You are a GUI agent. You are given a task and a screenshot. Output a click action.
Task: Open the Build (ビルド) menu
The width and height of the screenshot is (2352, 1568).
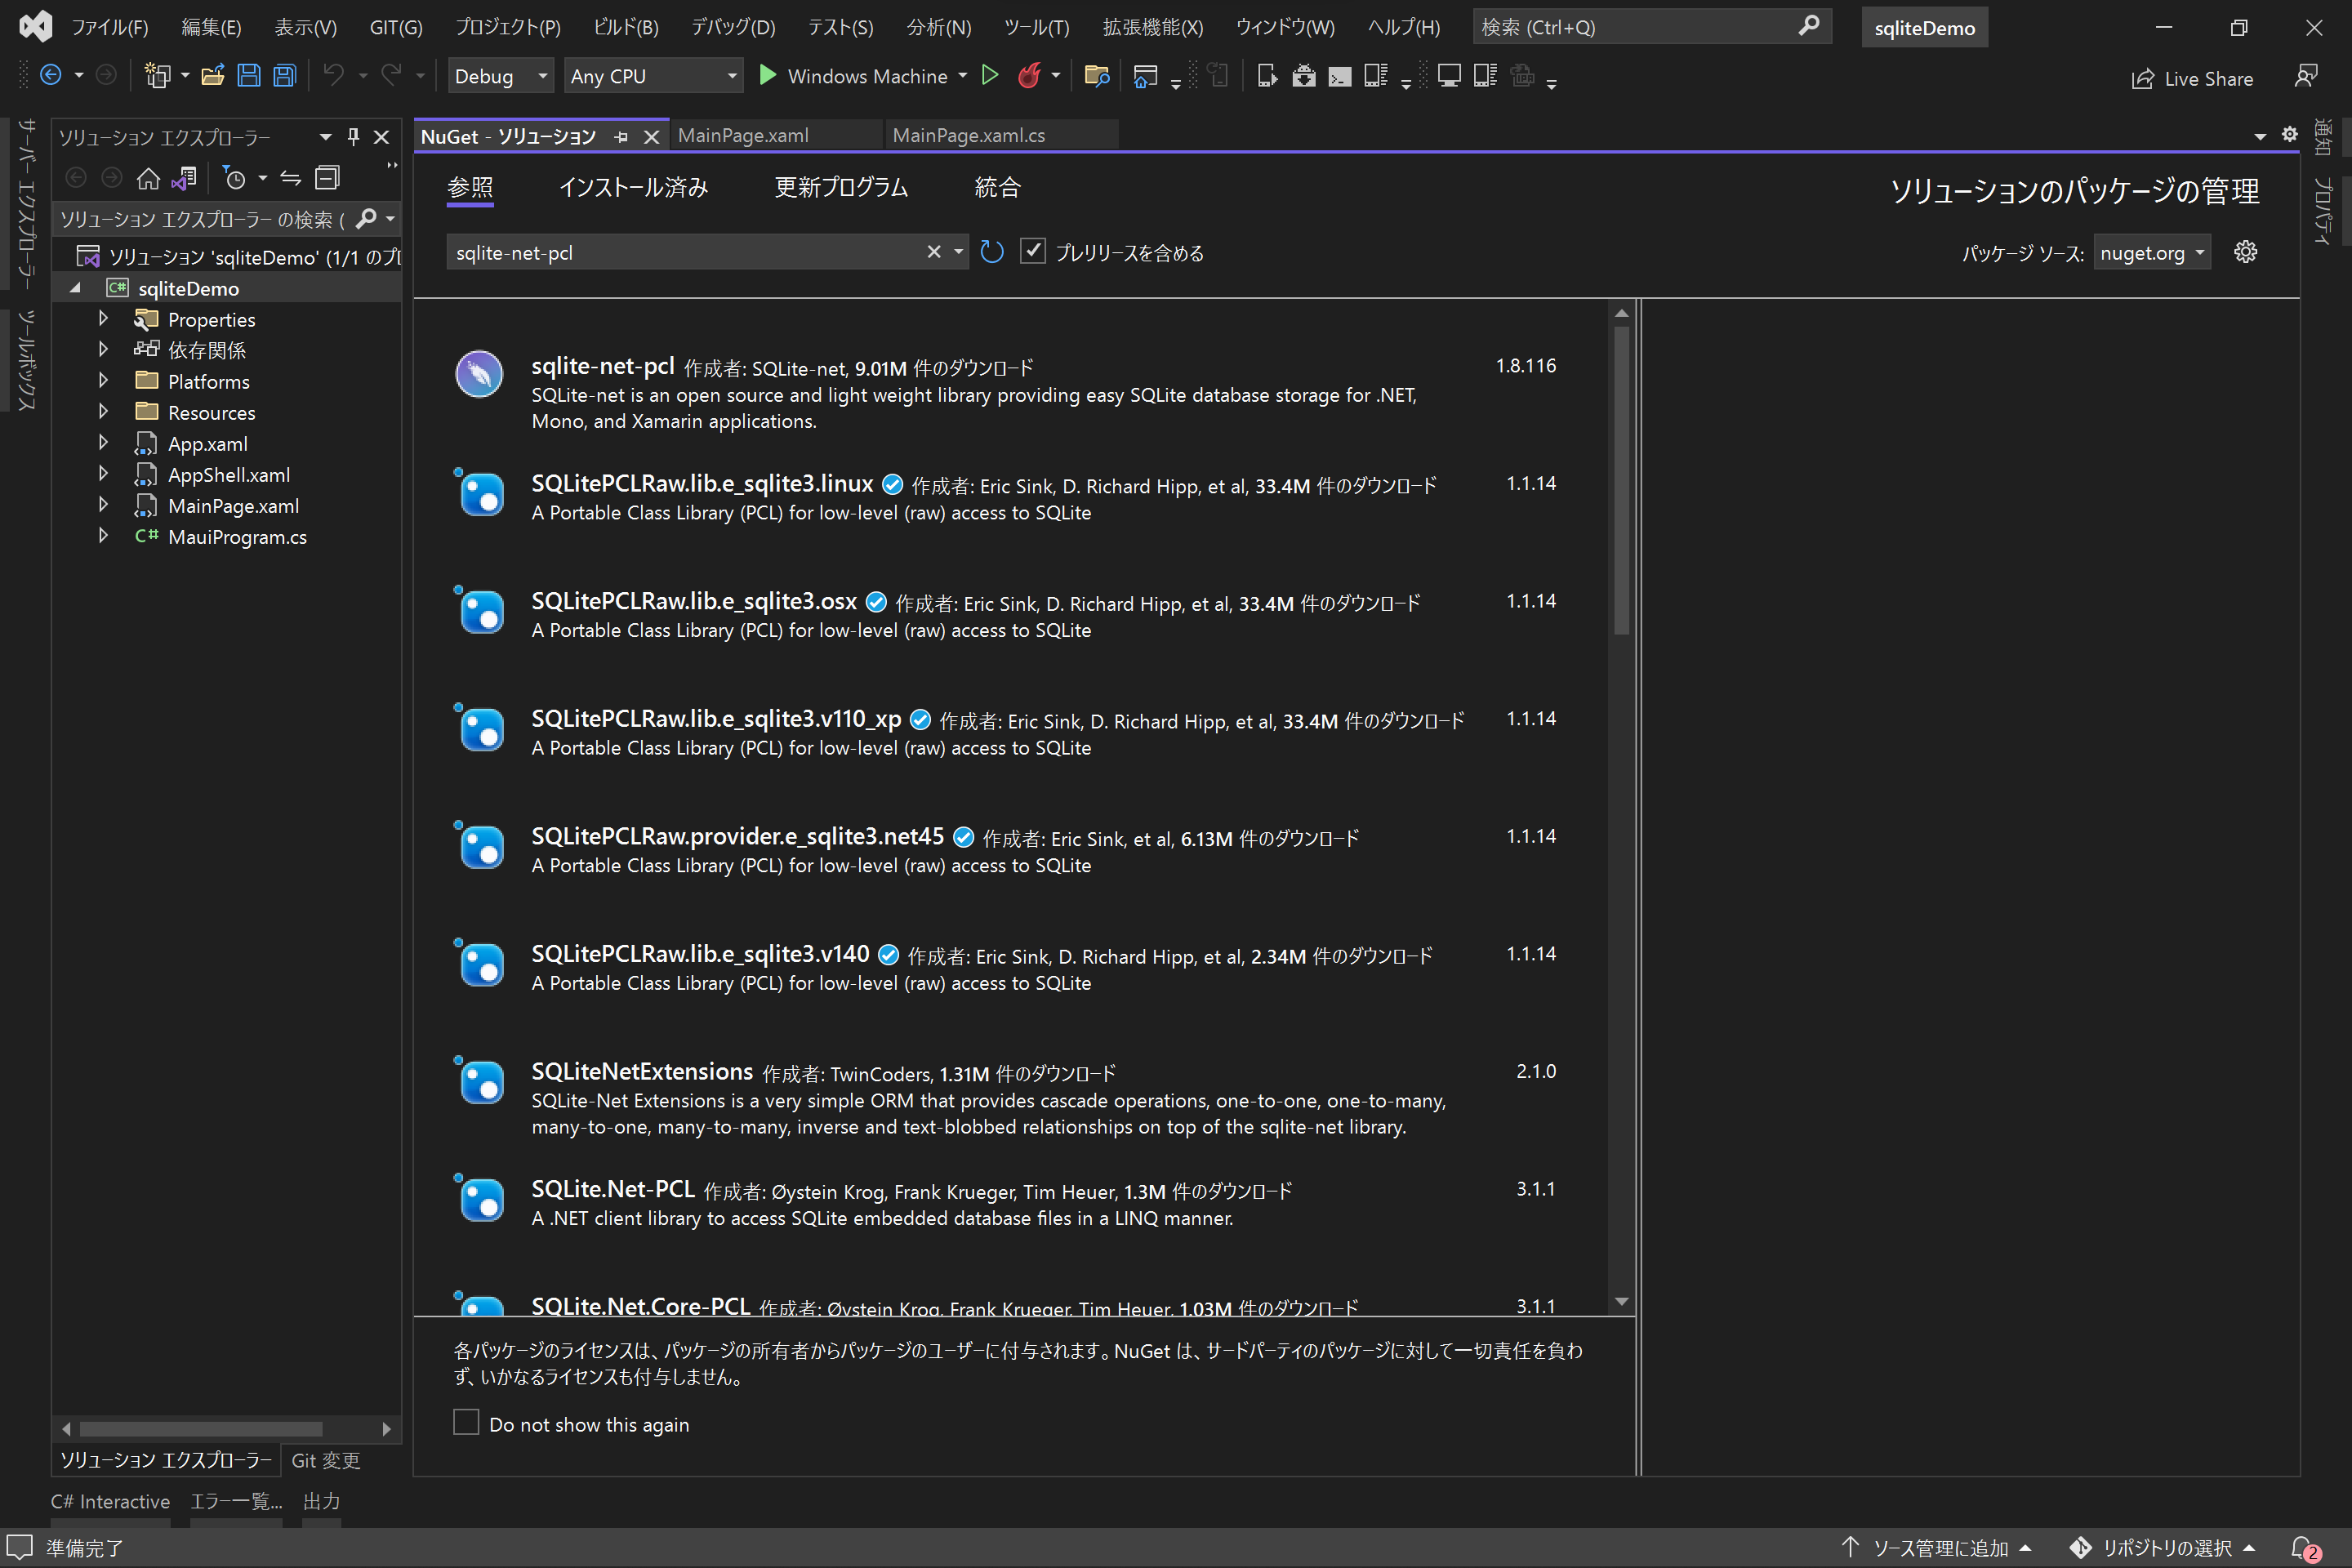pos(625,27)
